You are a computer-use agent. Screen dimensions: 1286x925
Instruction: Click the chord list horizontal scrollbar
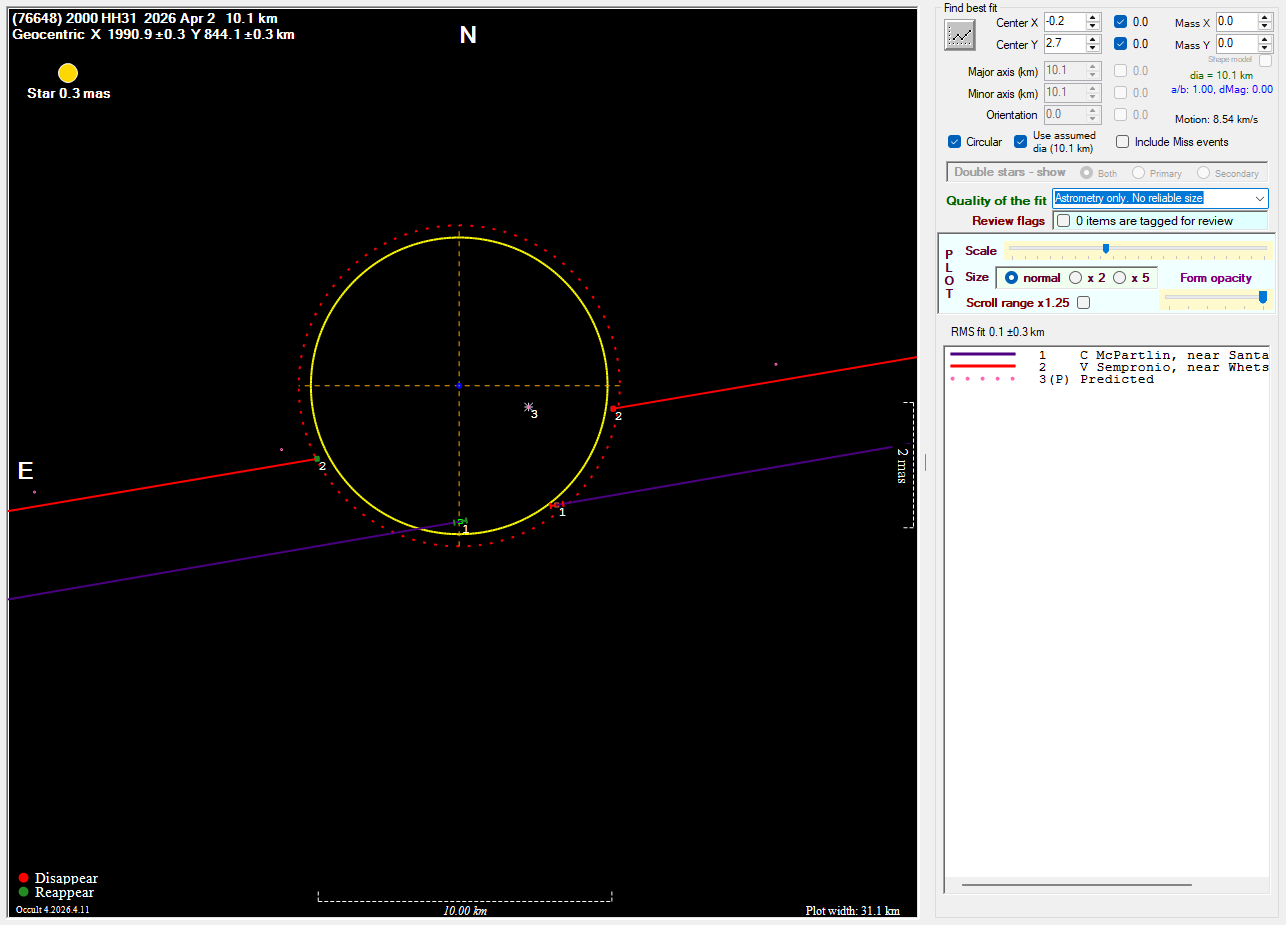point(1076,885)
